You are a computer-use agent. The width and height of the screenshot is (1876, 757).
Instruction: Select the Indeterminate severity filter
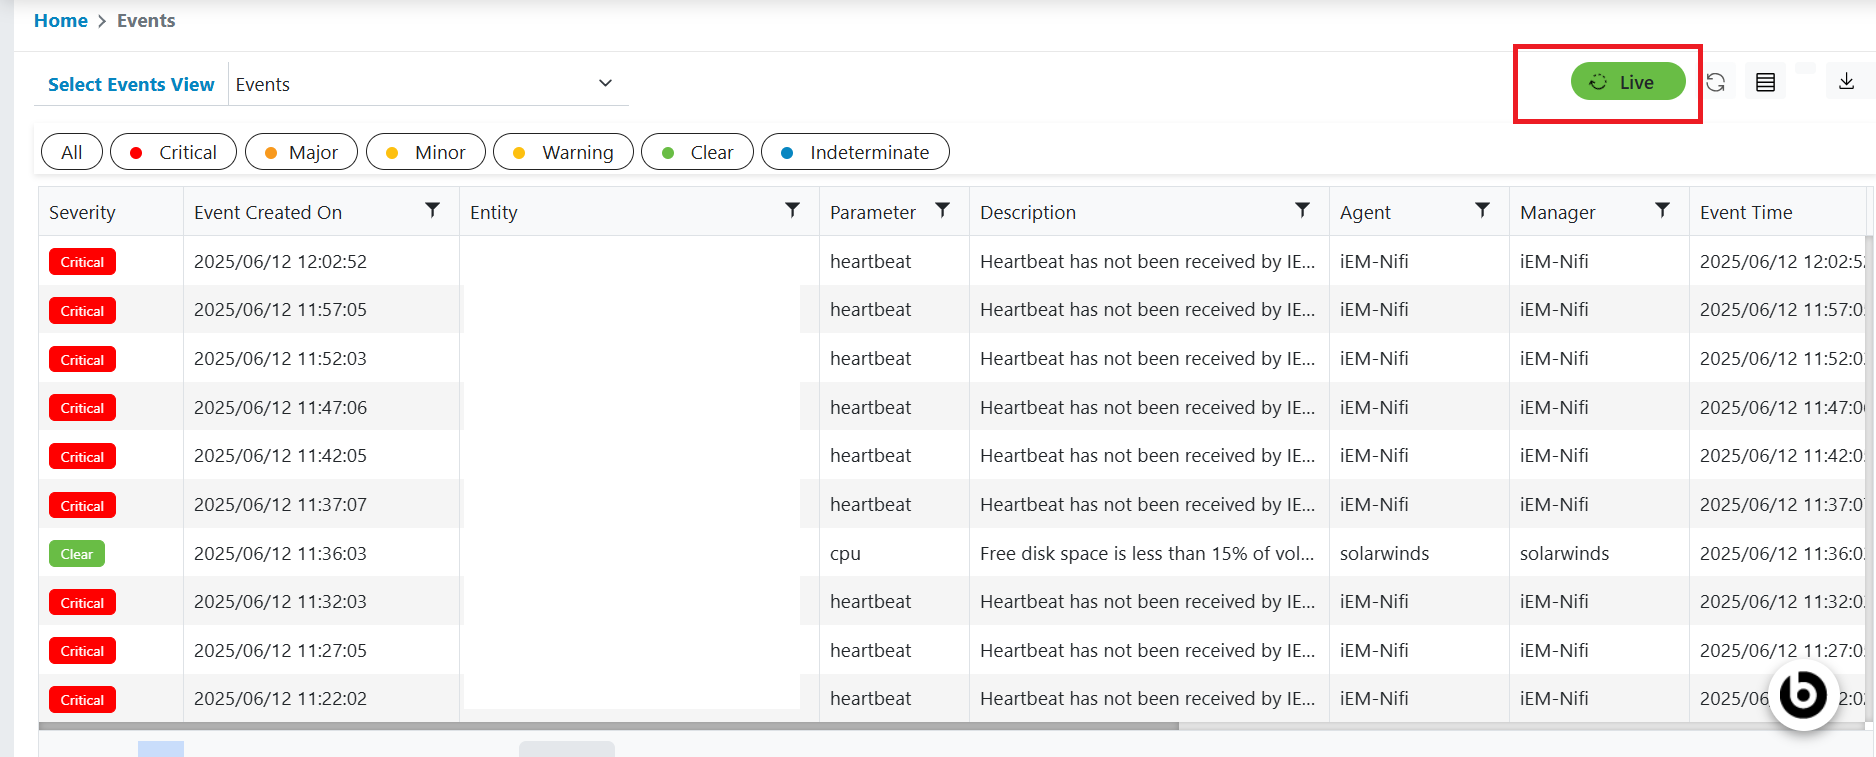pyautogui.click(x=855, y=152)
